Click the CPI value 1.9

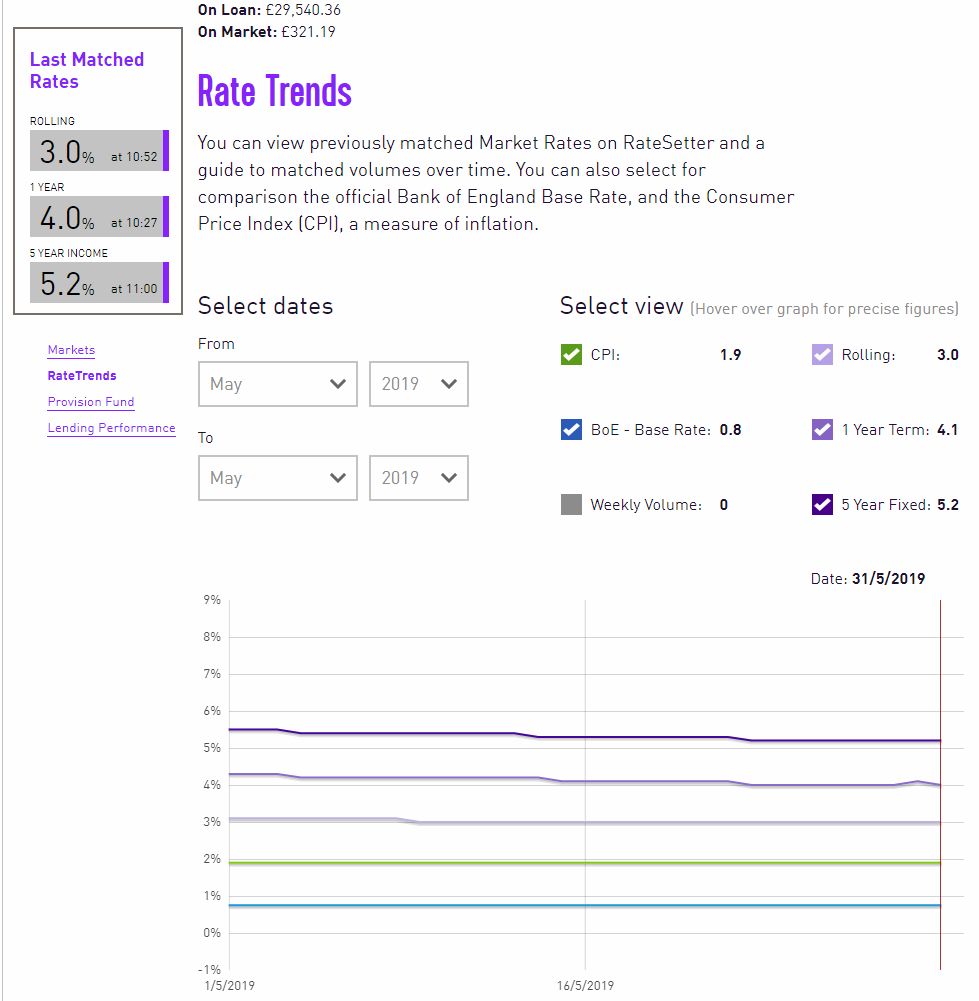click(731, 355)
